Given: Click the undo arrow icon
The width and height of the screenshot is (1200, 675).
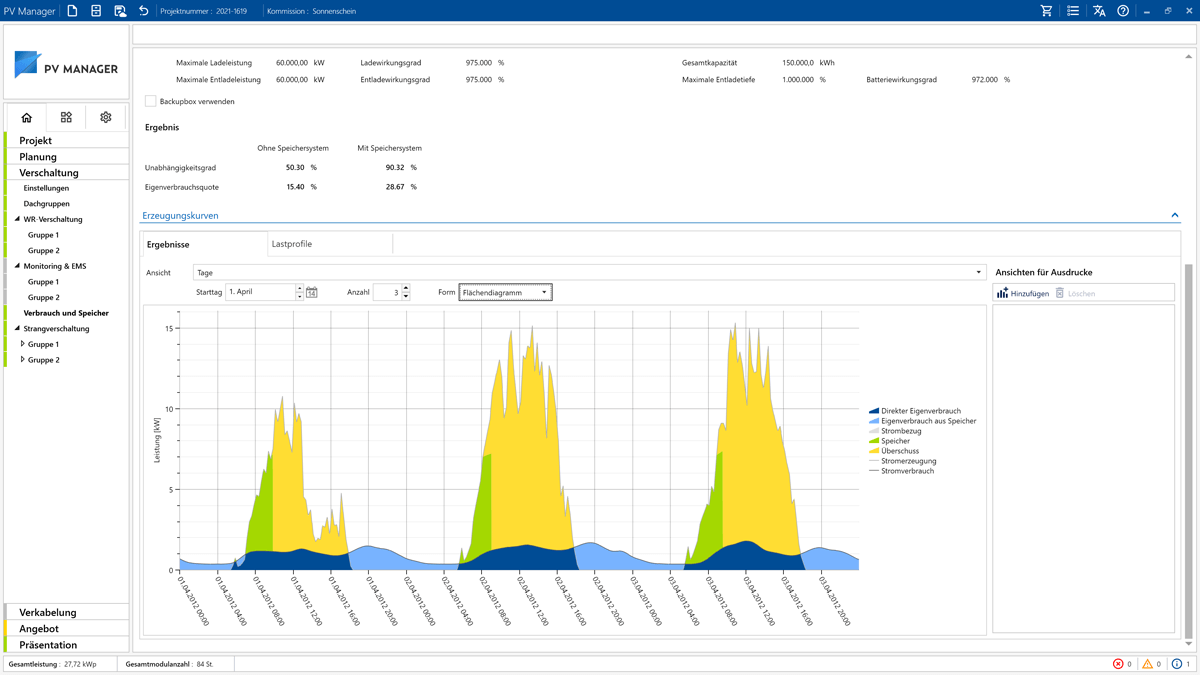Looking at the screenshot, I should [x=143, y=10].
